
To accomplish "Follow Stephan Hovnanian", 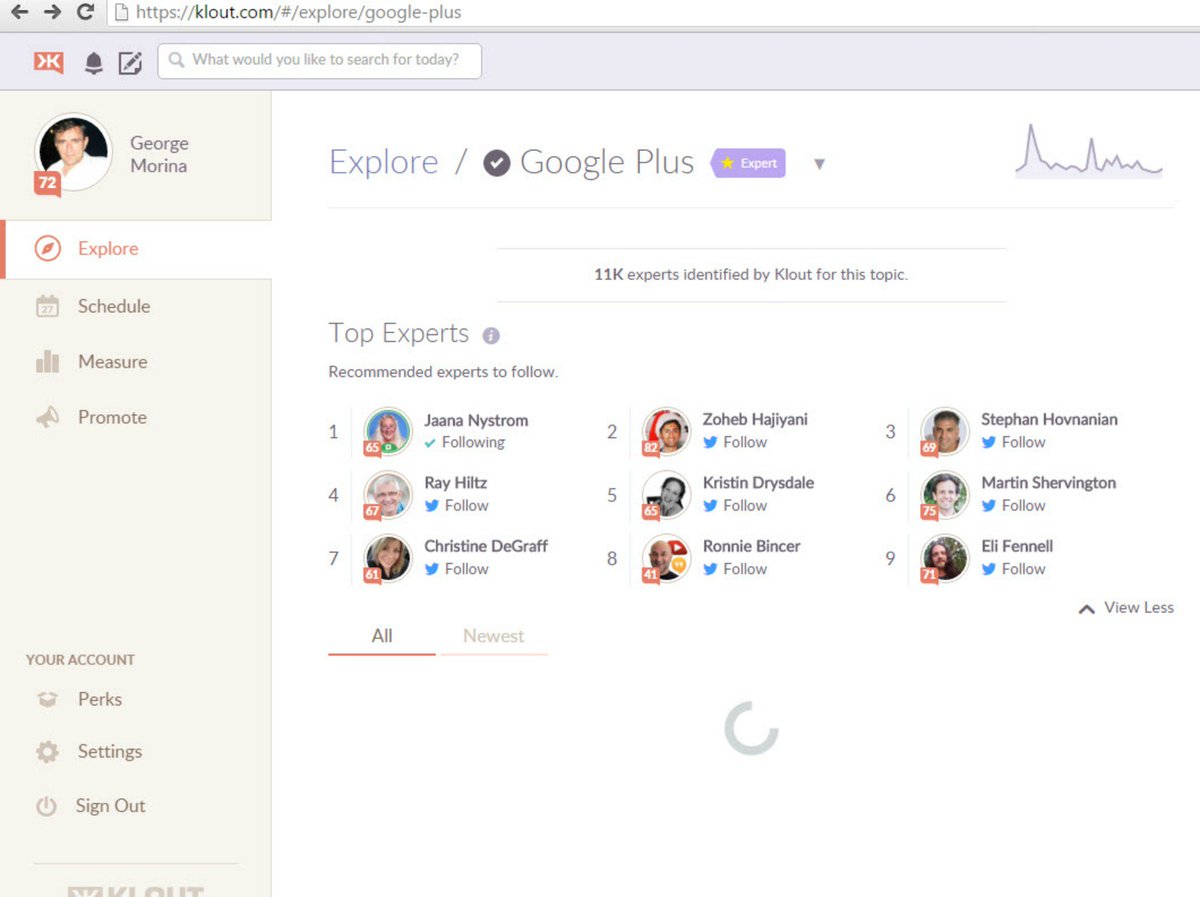I will pos(1013,442).
